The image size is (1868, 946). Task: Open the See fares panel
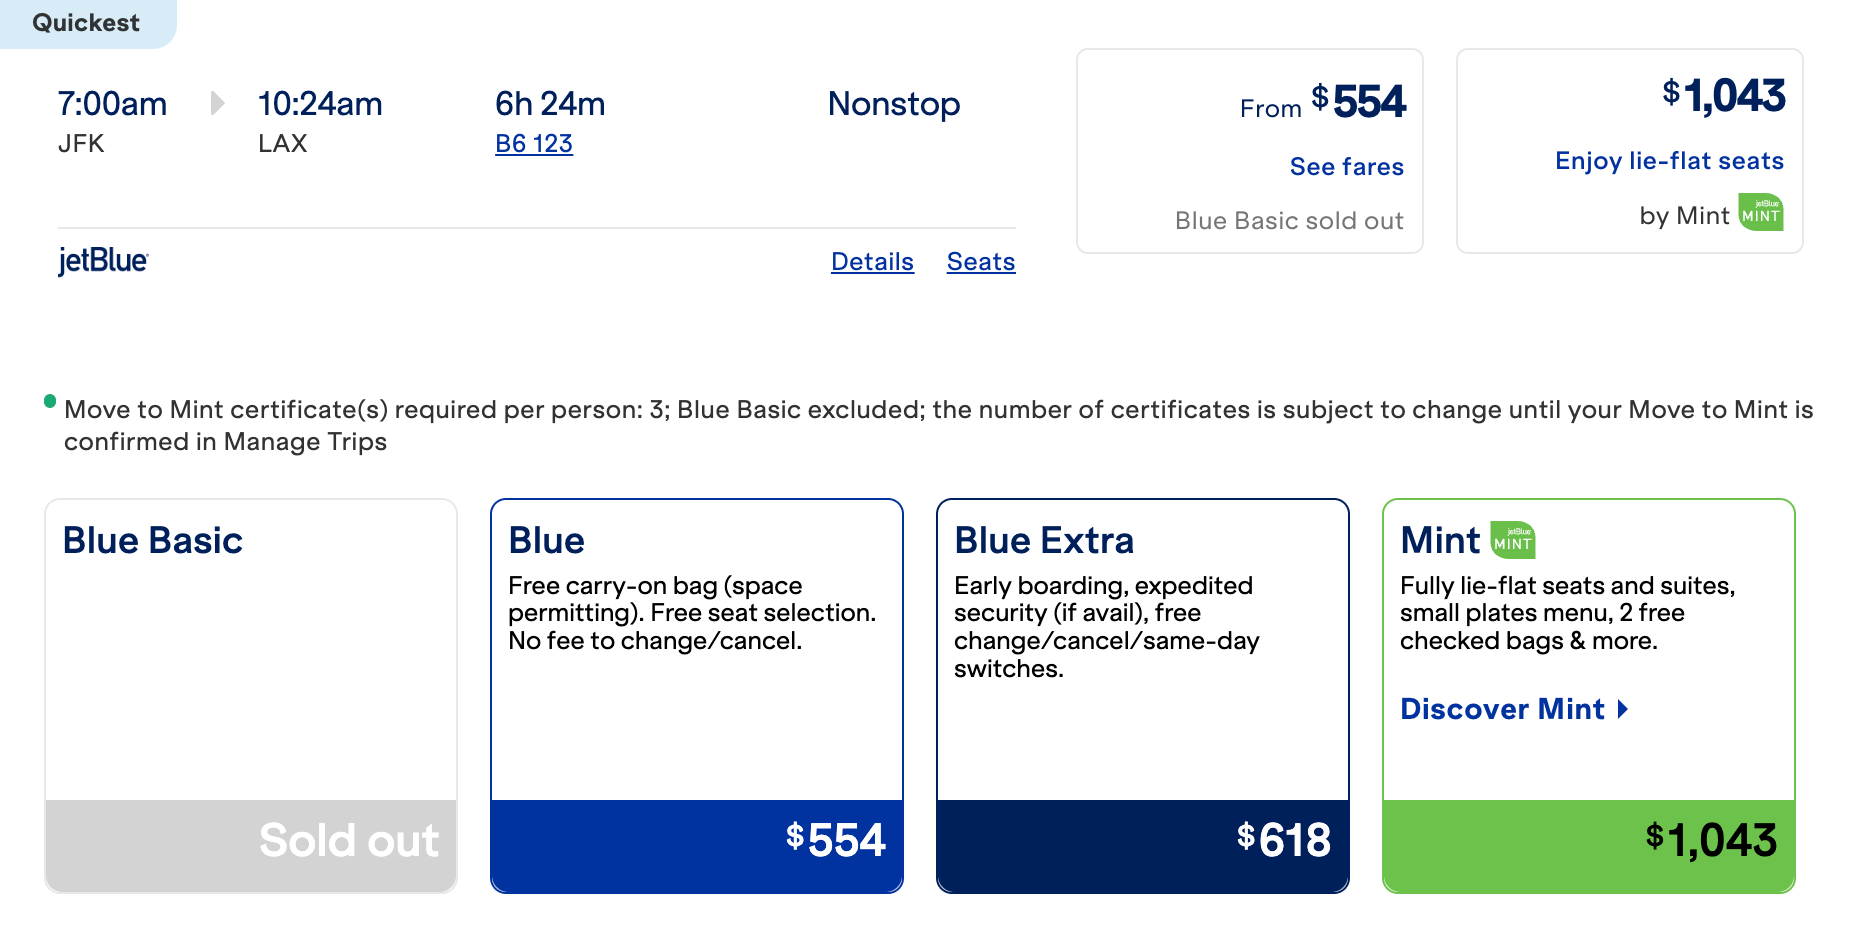tap(1347, 166)
